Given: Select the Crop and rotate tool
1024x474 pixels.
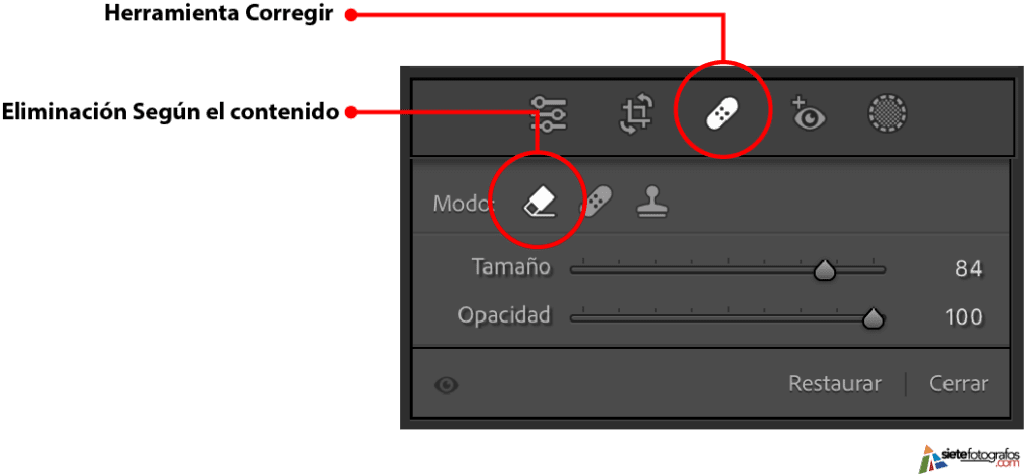Looking at the screenshot, I should (636, 114).
